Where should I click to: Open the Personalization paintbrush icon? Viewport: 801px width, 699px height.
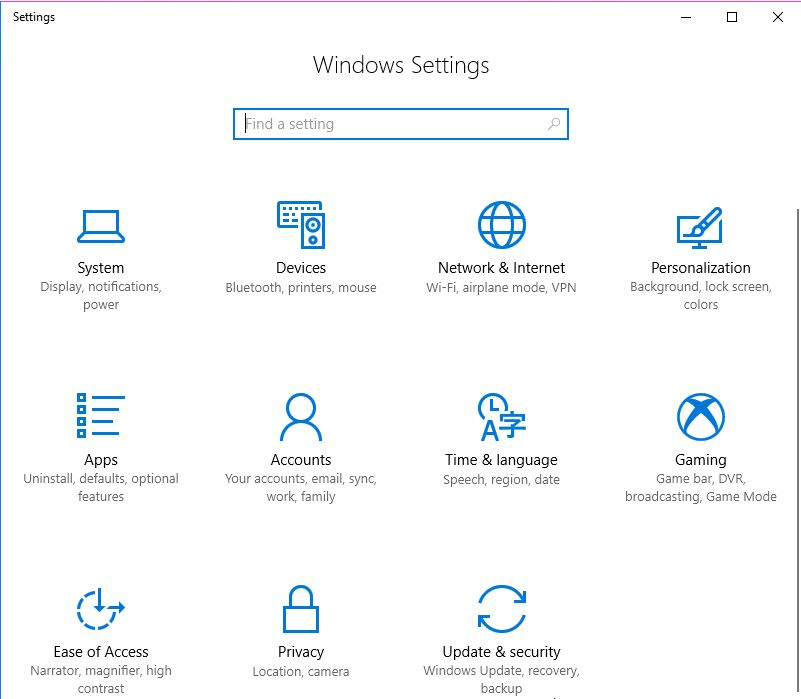click(700, 228)
